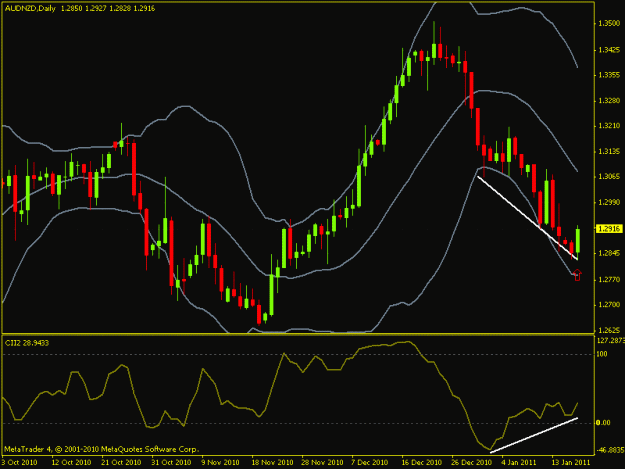Screen dimensions: 625x469
Task: Click the red up-arrow marker on chart
Action: click(x=577, y=275)
